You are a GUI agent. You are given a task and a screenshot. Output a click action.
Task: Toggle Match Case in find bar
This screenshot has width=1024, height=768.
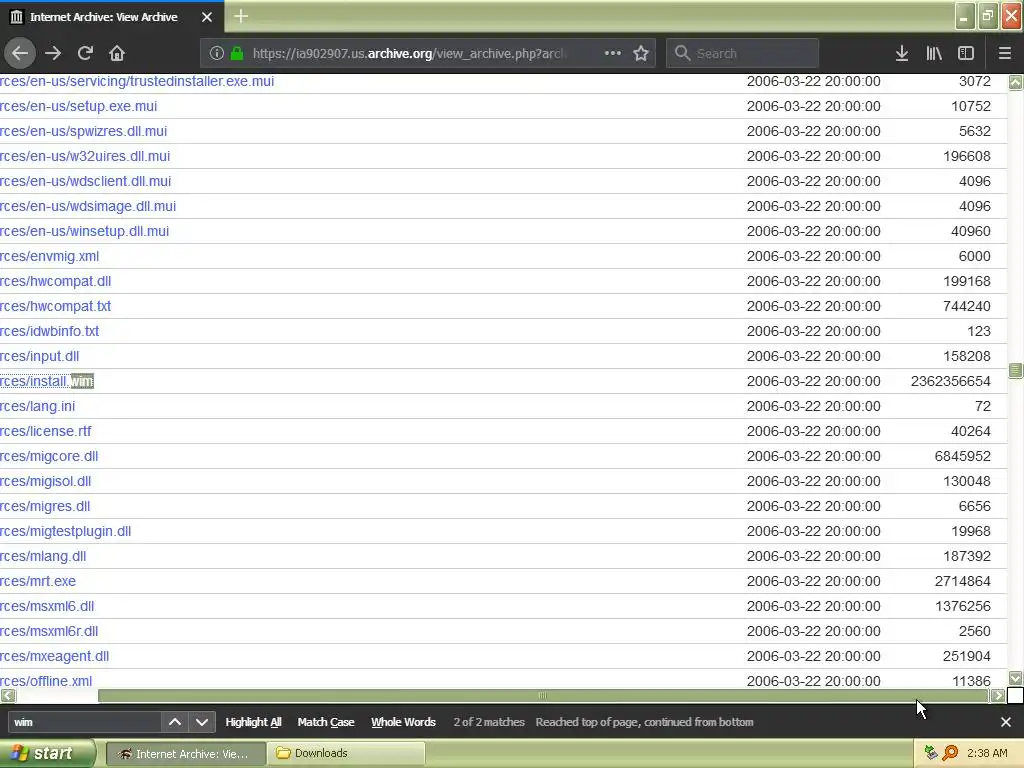click(x=326, y=722)
